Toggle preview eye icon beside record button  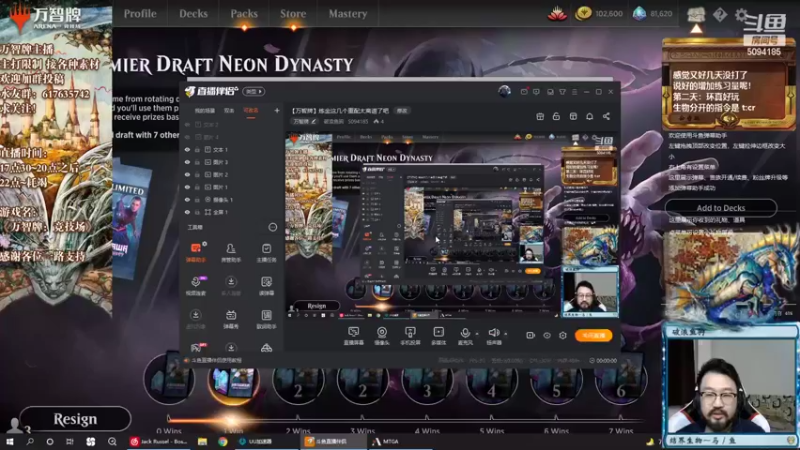pos(547,335)
